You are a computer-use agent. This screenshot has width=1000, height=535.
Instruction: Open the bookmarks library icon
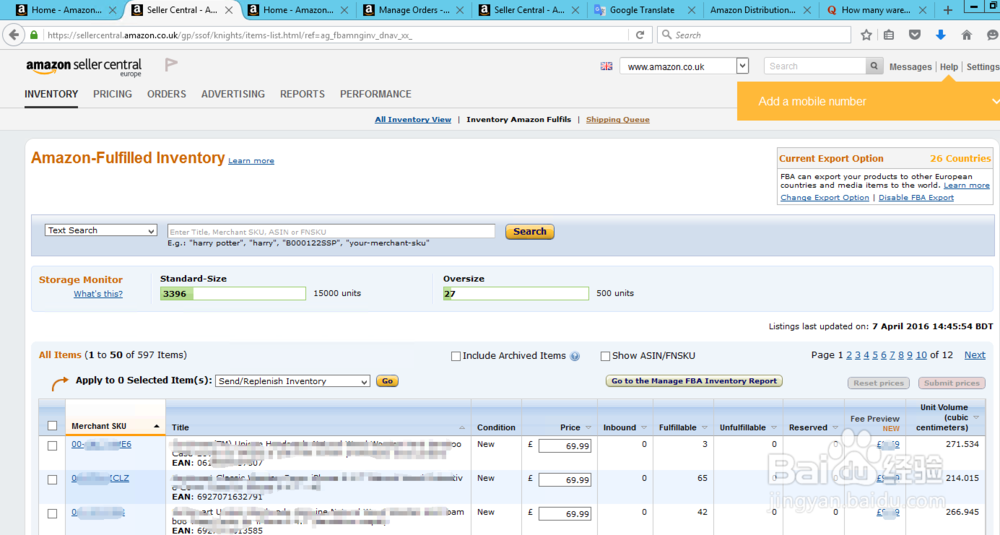889,35
